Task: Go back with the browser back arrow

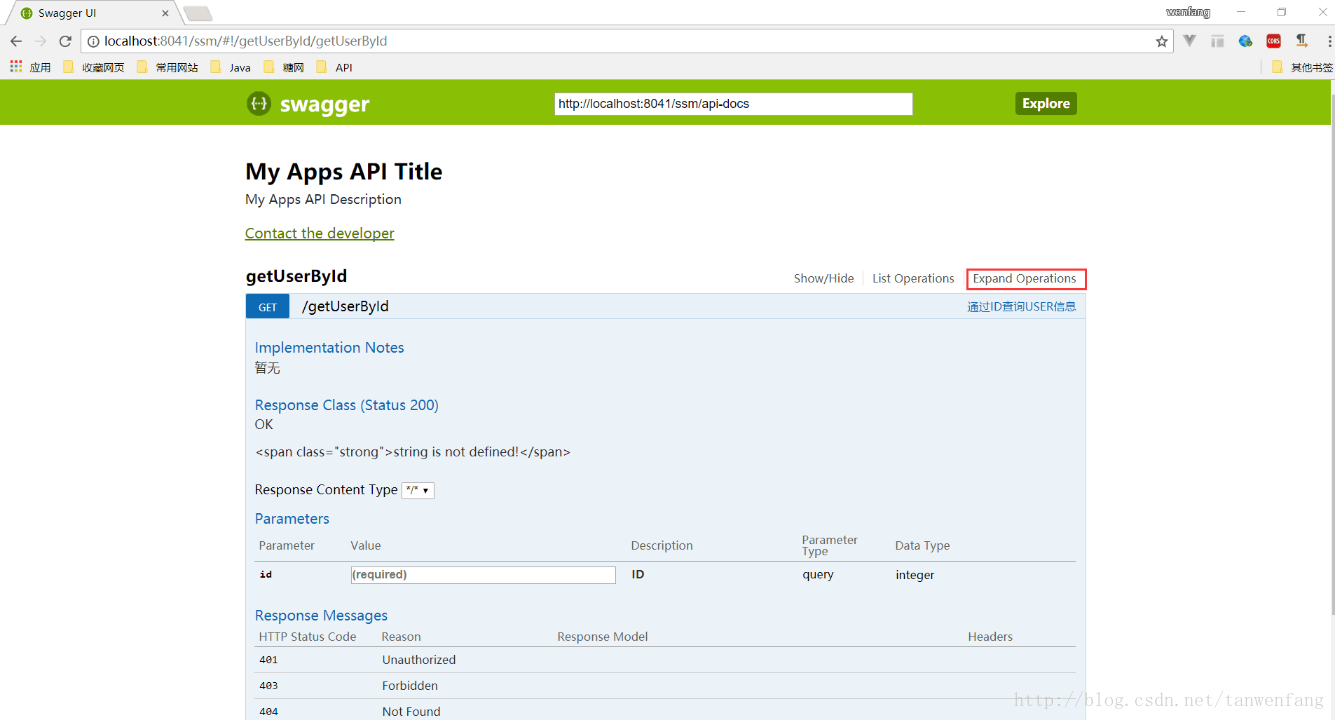Action: [16, 41]
